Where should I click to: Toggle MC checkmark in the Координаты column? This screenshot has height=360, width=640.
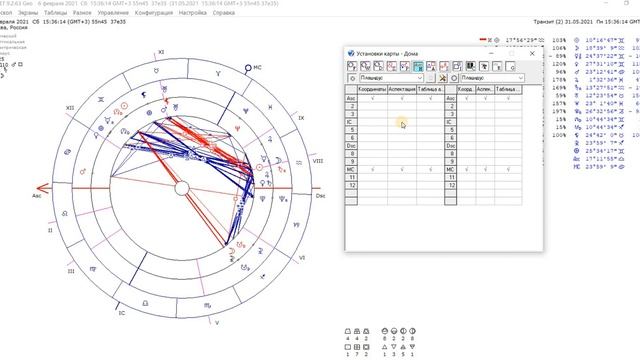coord(372,169)
